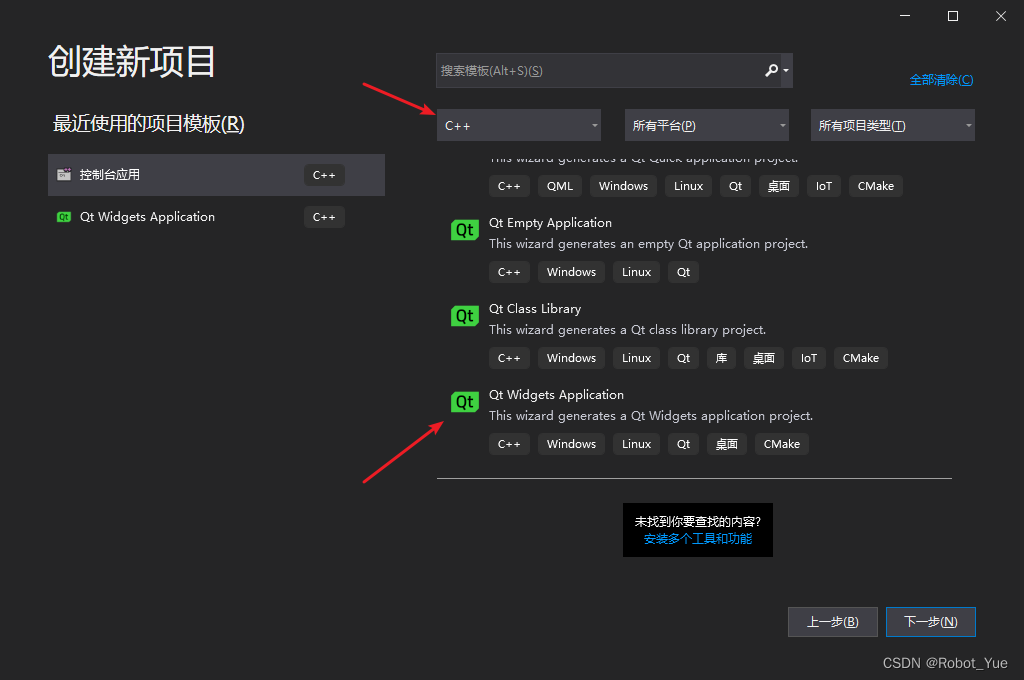Click 桌面 tag under Qt Widgets Application
1024x680 pixels.
click(727, 444)
